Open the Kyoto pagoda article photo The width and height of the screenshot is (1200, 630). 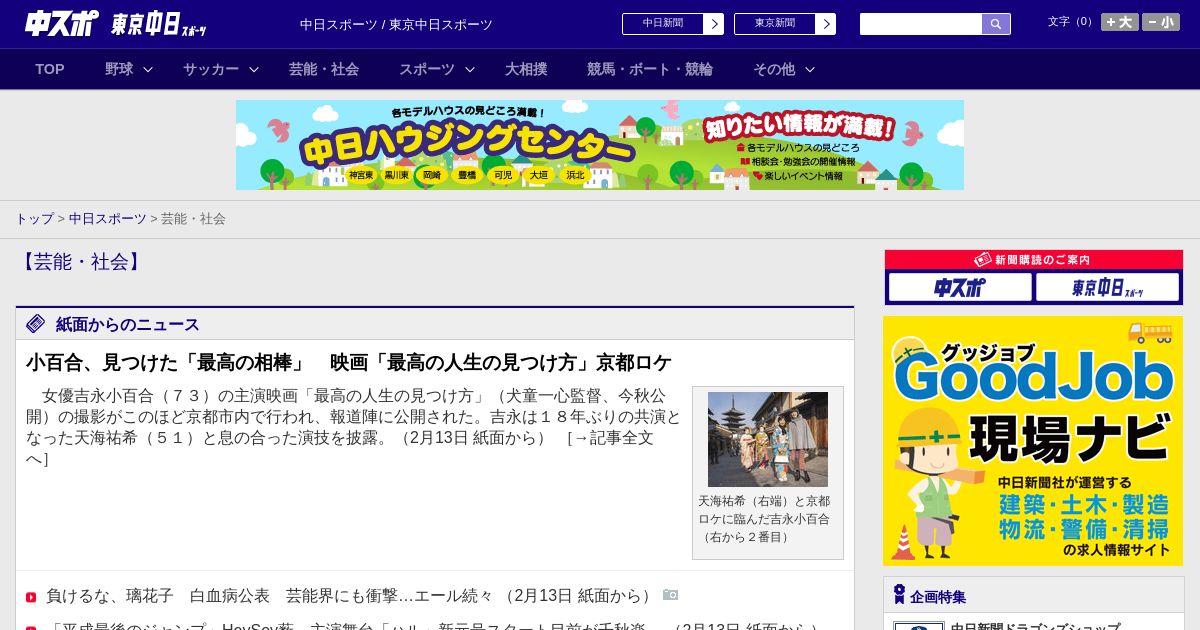(768, 439)
